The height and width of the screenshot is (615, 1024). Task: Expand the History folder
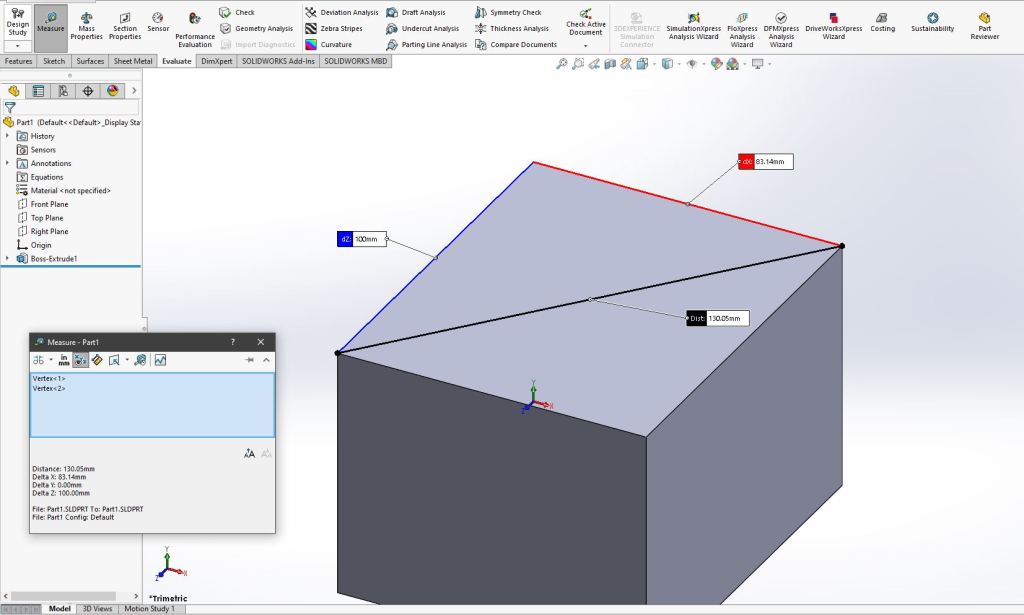tap(8, 136)
